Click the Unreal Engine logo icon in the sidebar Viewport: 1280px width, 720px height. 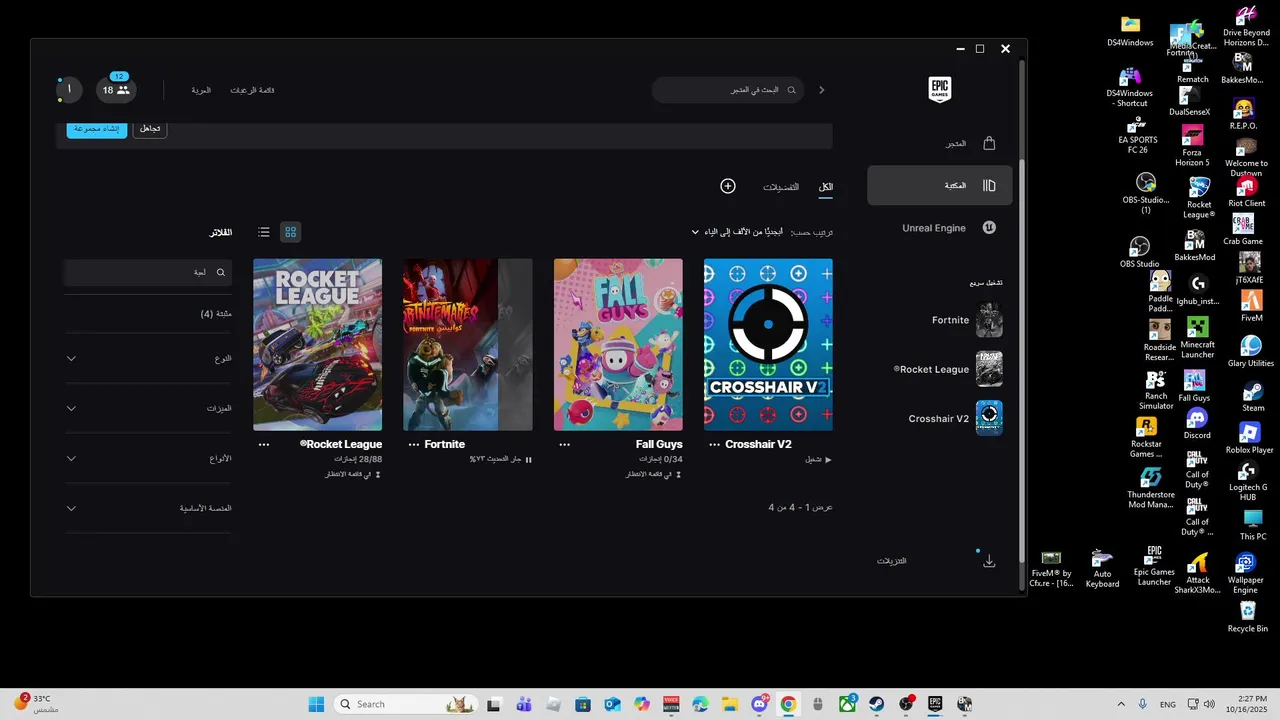(x=989, y=228)
